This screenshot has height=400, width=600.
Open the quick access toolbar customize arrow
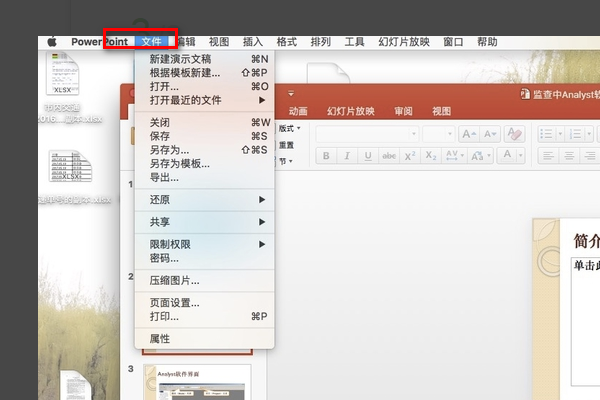click(291, 93)
